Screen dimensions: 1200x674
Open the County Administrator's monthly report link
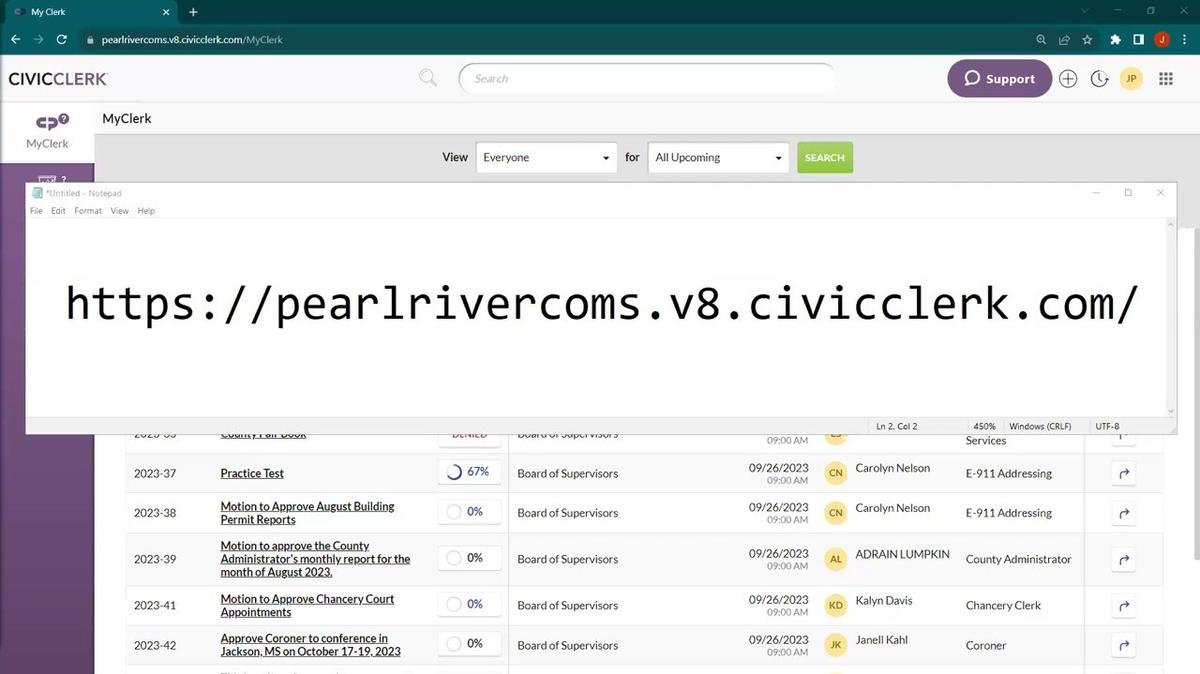tap(315, 559)
